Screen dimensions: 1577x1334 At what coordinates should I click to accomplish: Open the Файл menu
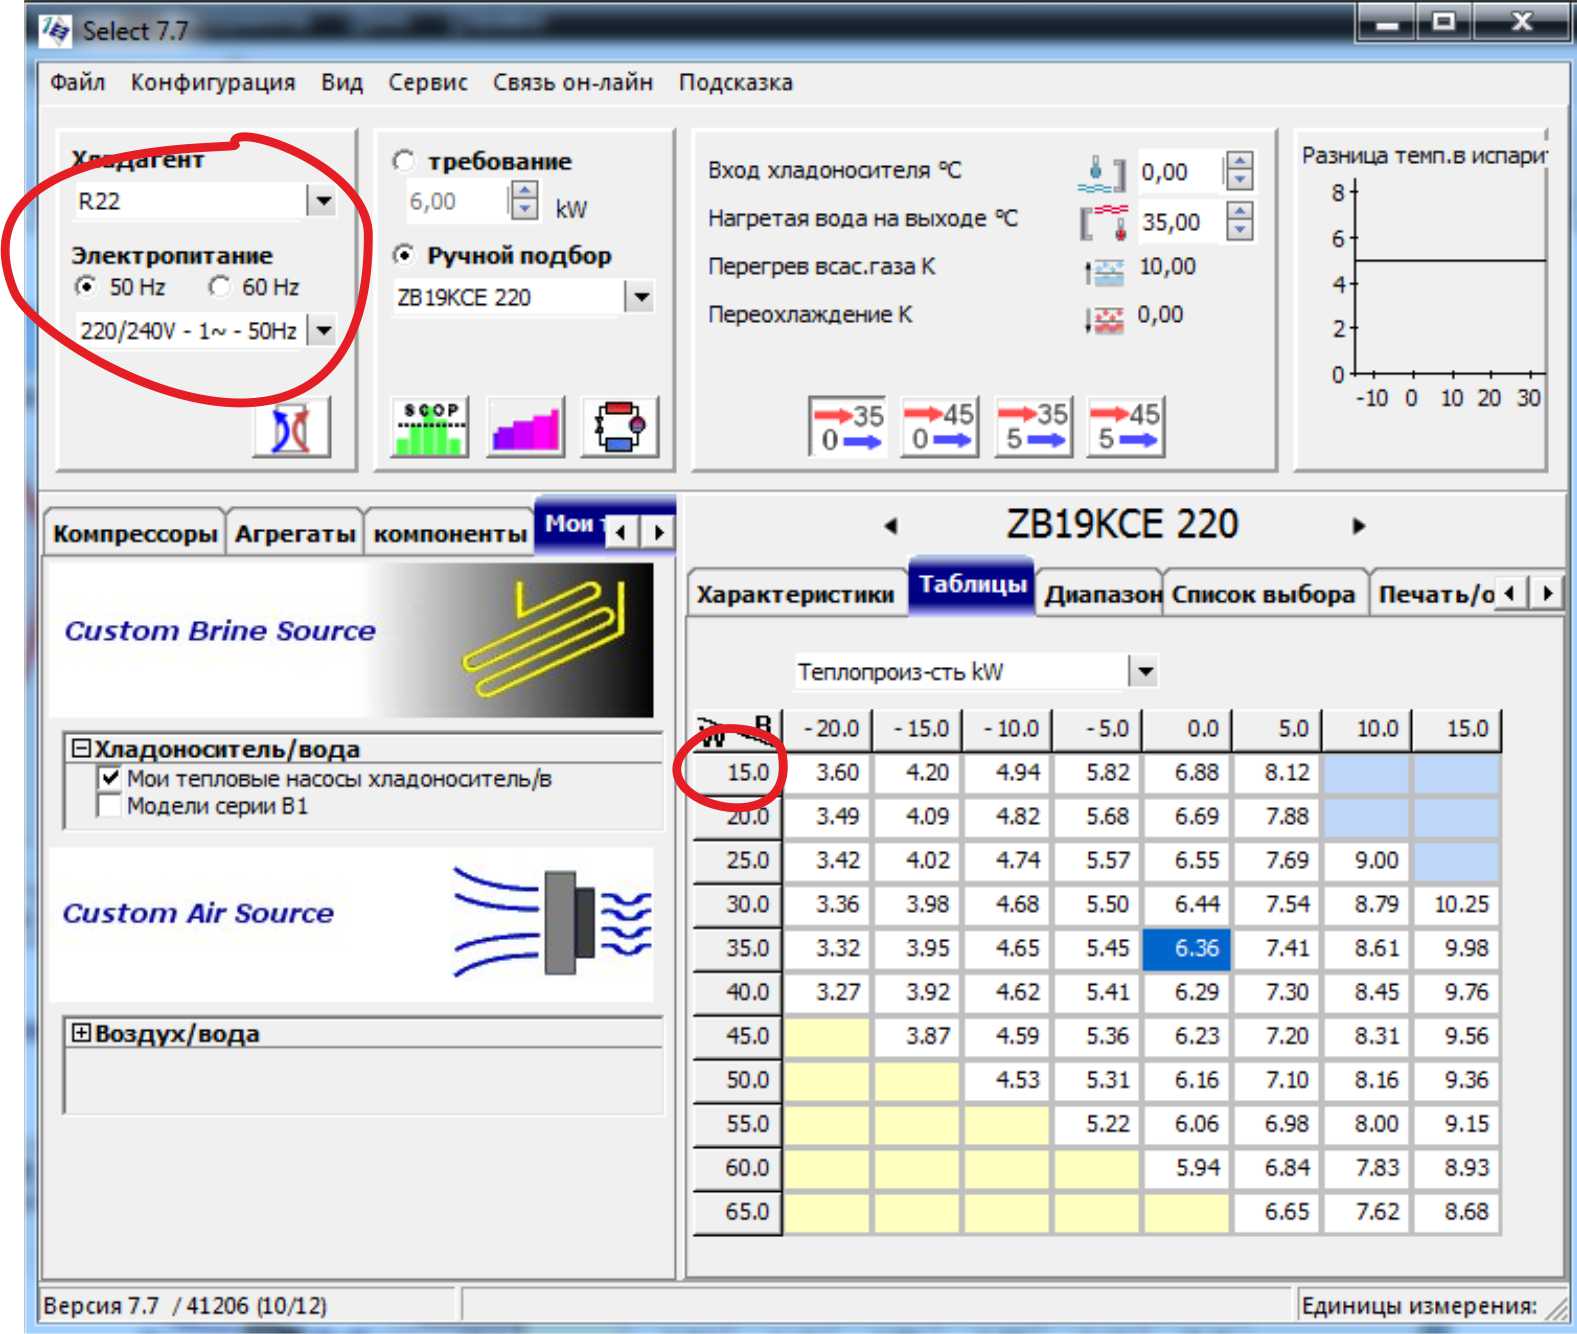point(78,82)
